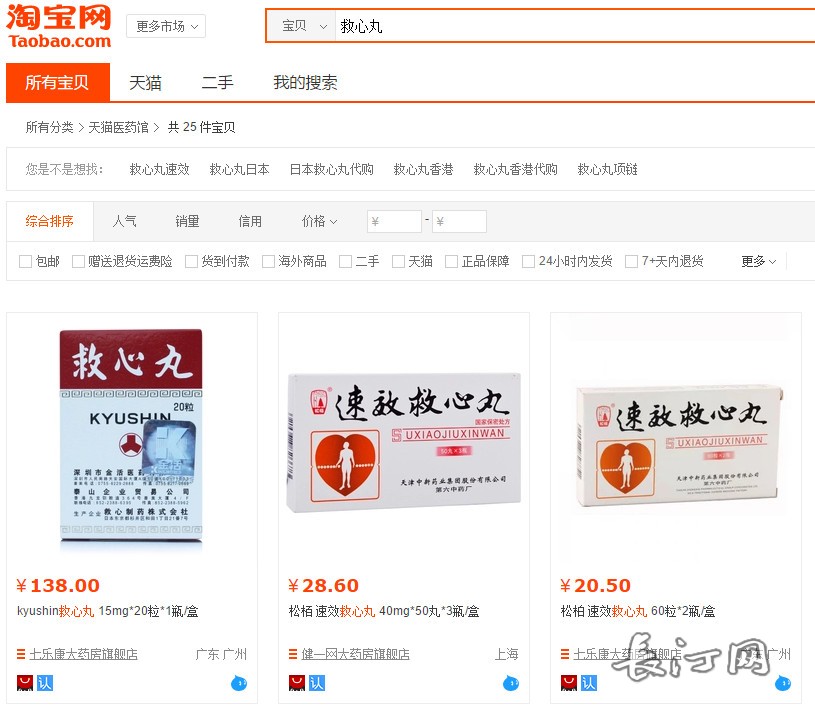Open the 更多市场 dropdown

(166, 26)
